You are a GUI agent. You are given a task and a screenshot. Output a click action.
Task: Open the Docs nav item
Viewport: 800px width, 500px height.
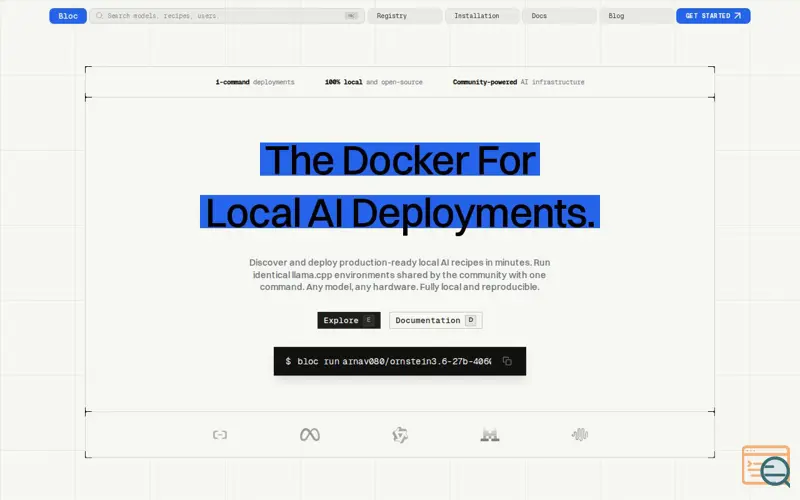click(559, 16)
